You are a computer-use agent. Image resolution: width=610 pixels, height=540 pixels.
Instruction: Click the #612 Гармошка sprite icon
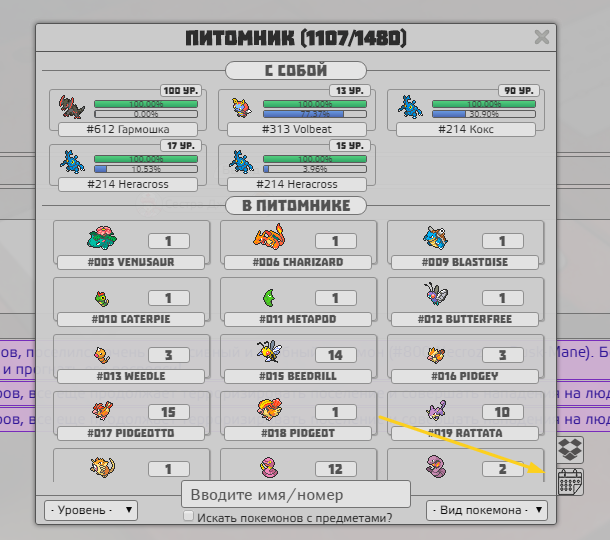[72, 107]
